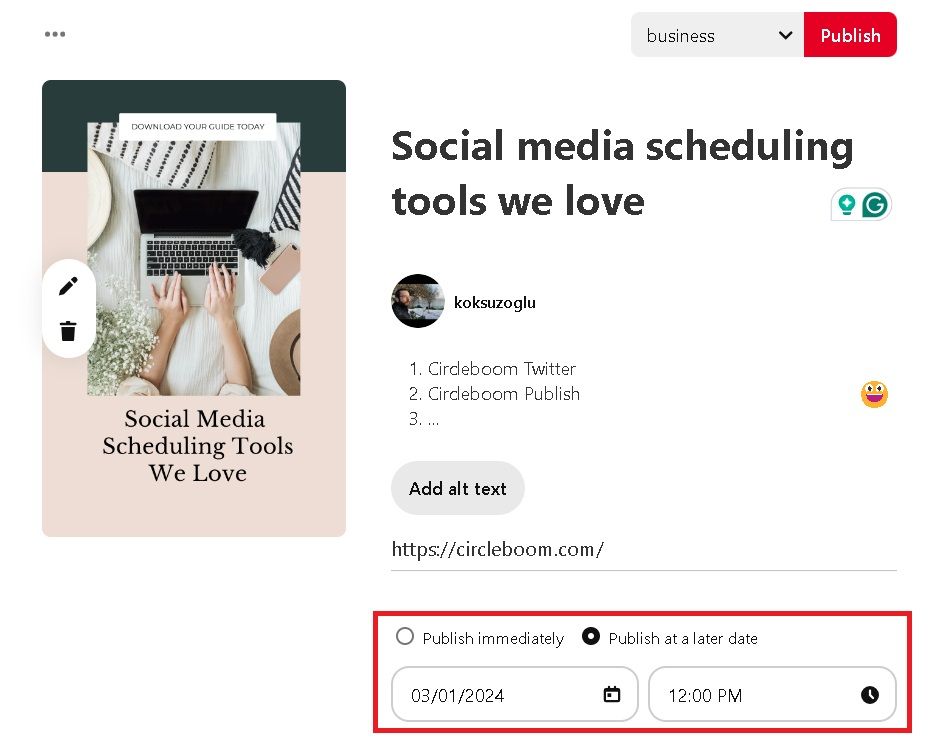The height and width of the screenshot is (738, 942).
Task: Open the Circleboom Twitter list item
Action: click(x=501, y=368)
